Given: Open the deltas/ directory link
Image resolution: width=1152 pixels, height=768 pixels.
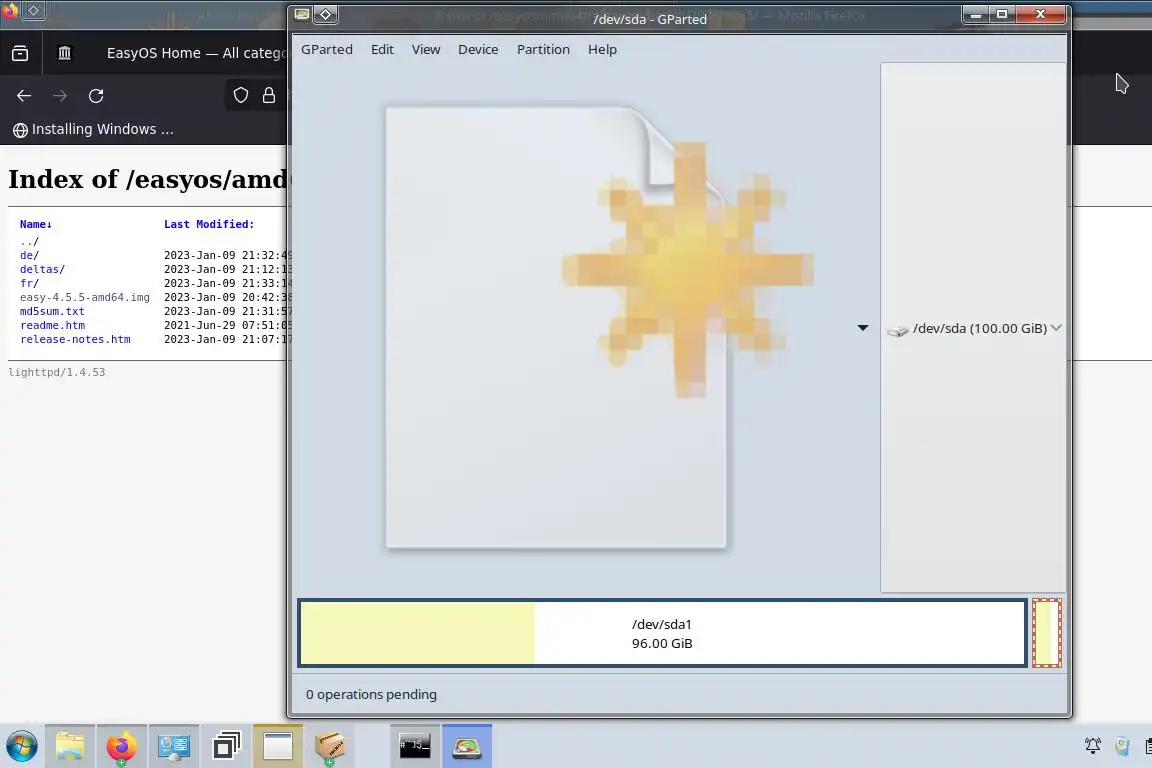Looking at the screenshot, I should coord(42,269).
